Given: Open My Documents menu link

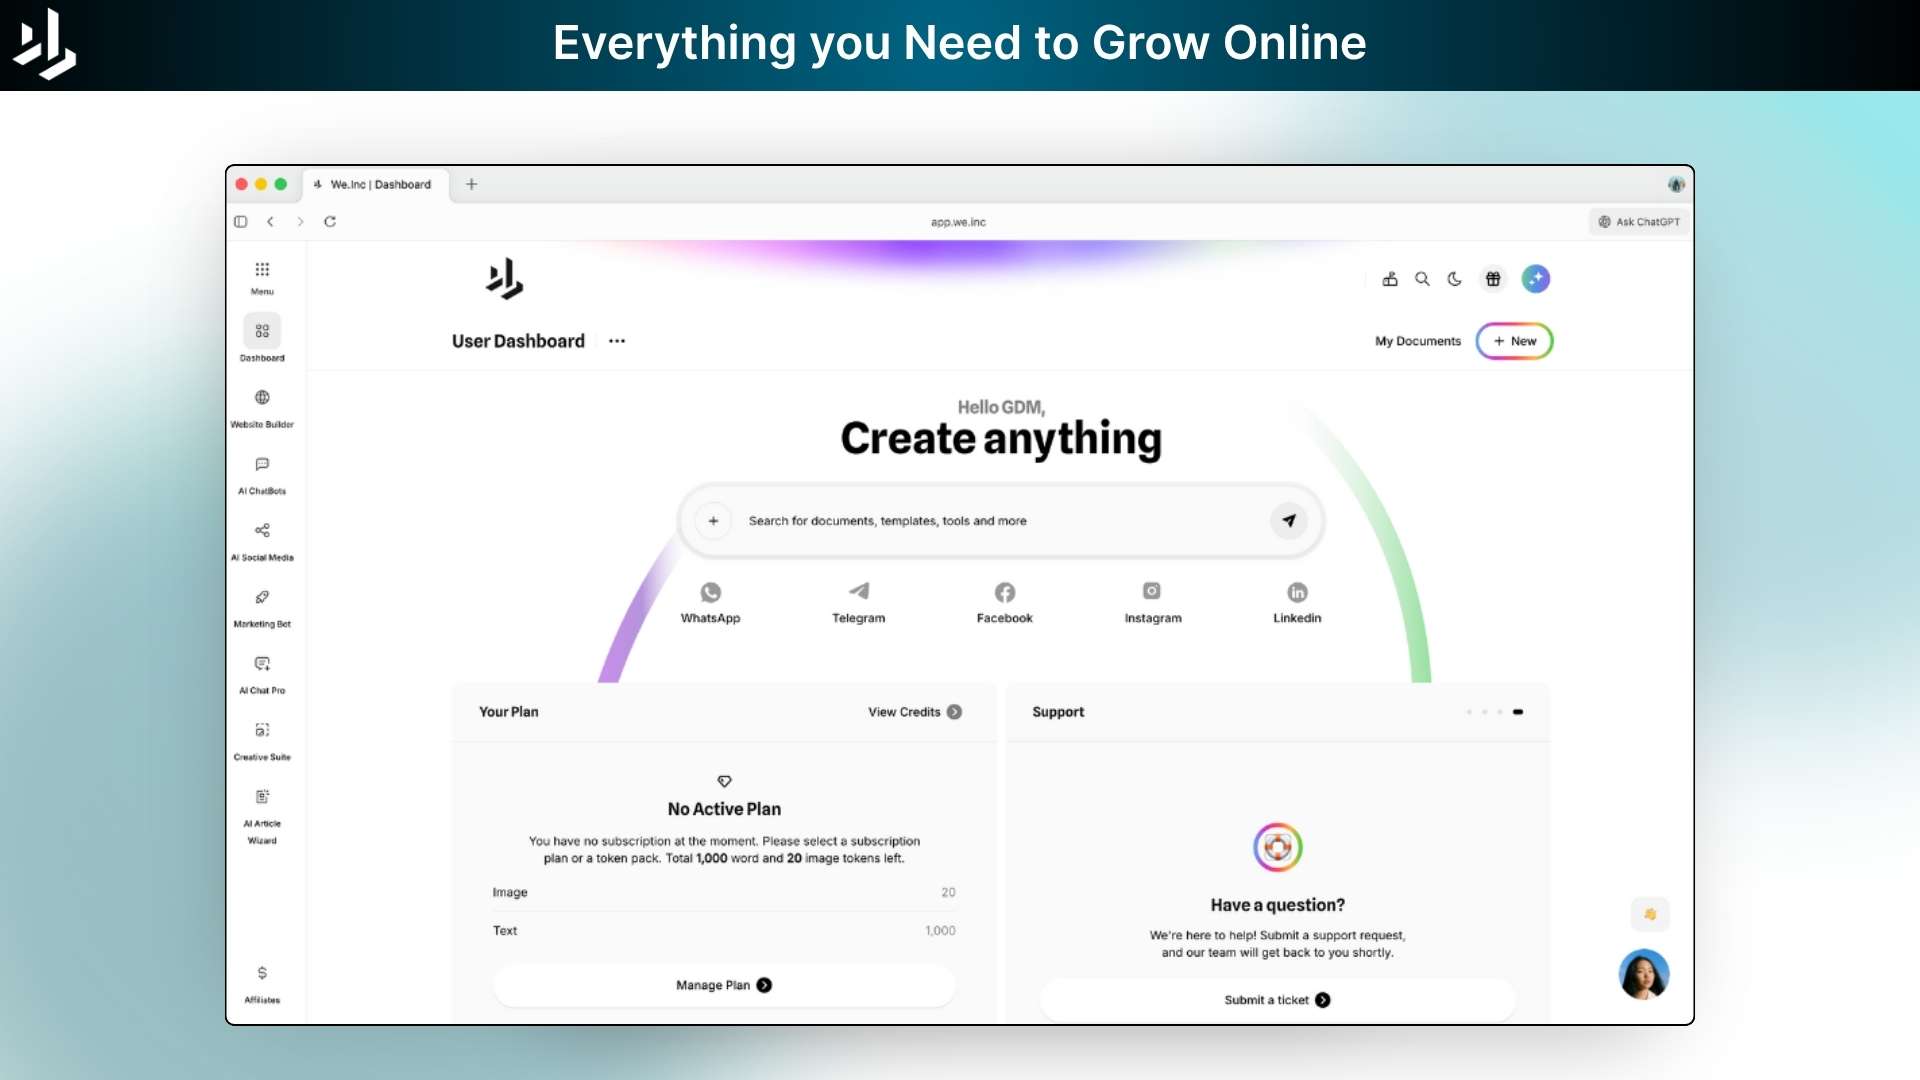Looking at the screenshot, I should coord(1417,341).
